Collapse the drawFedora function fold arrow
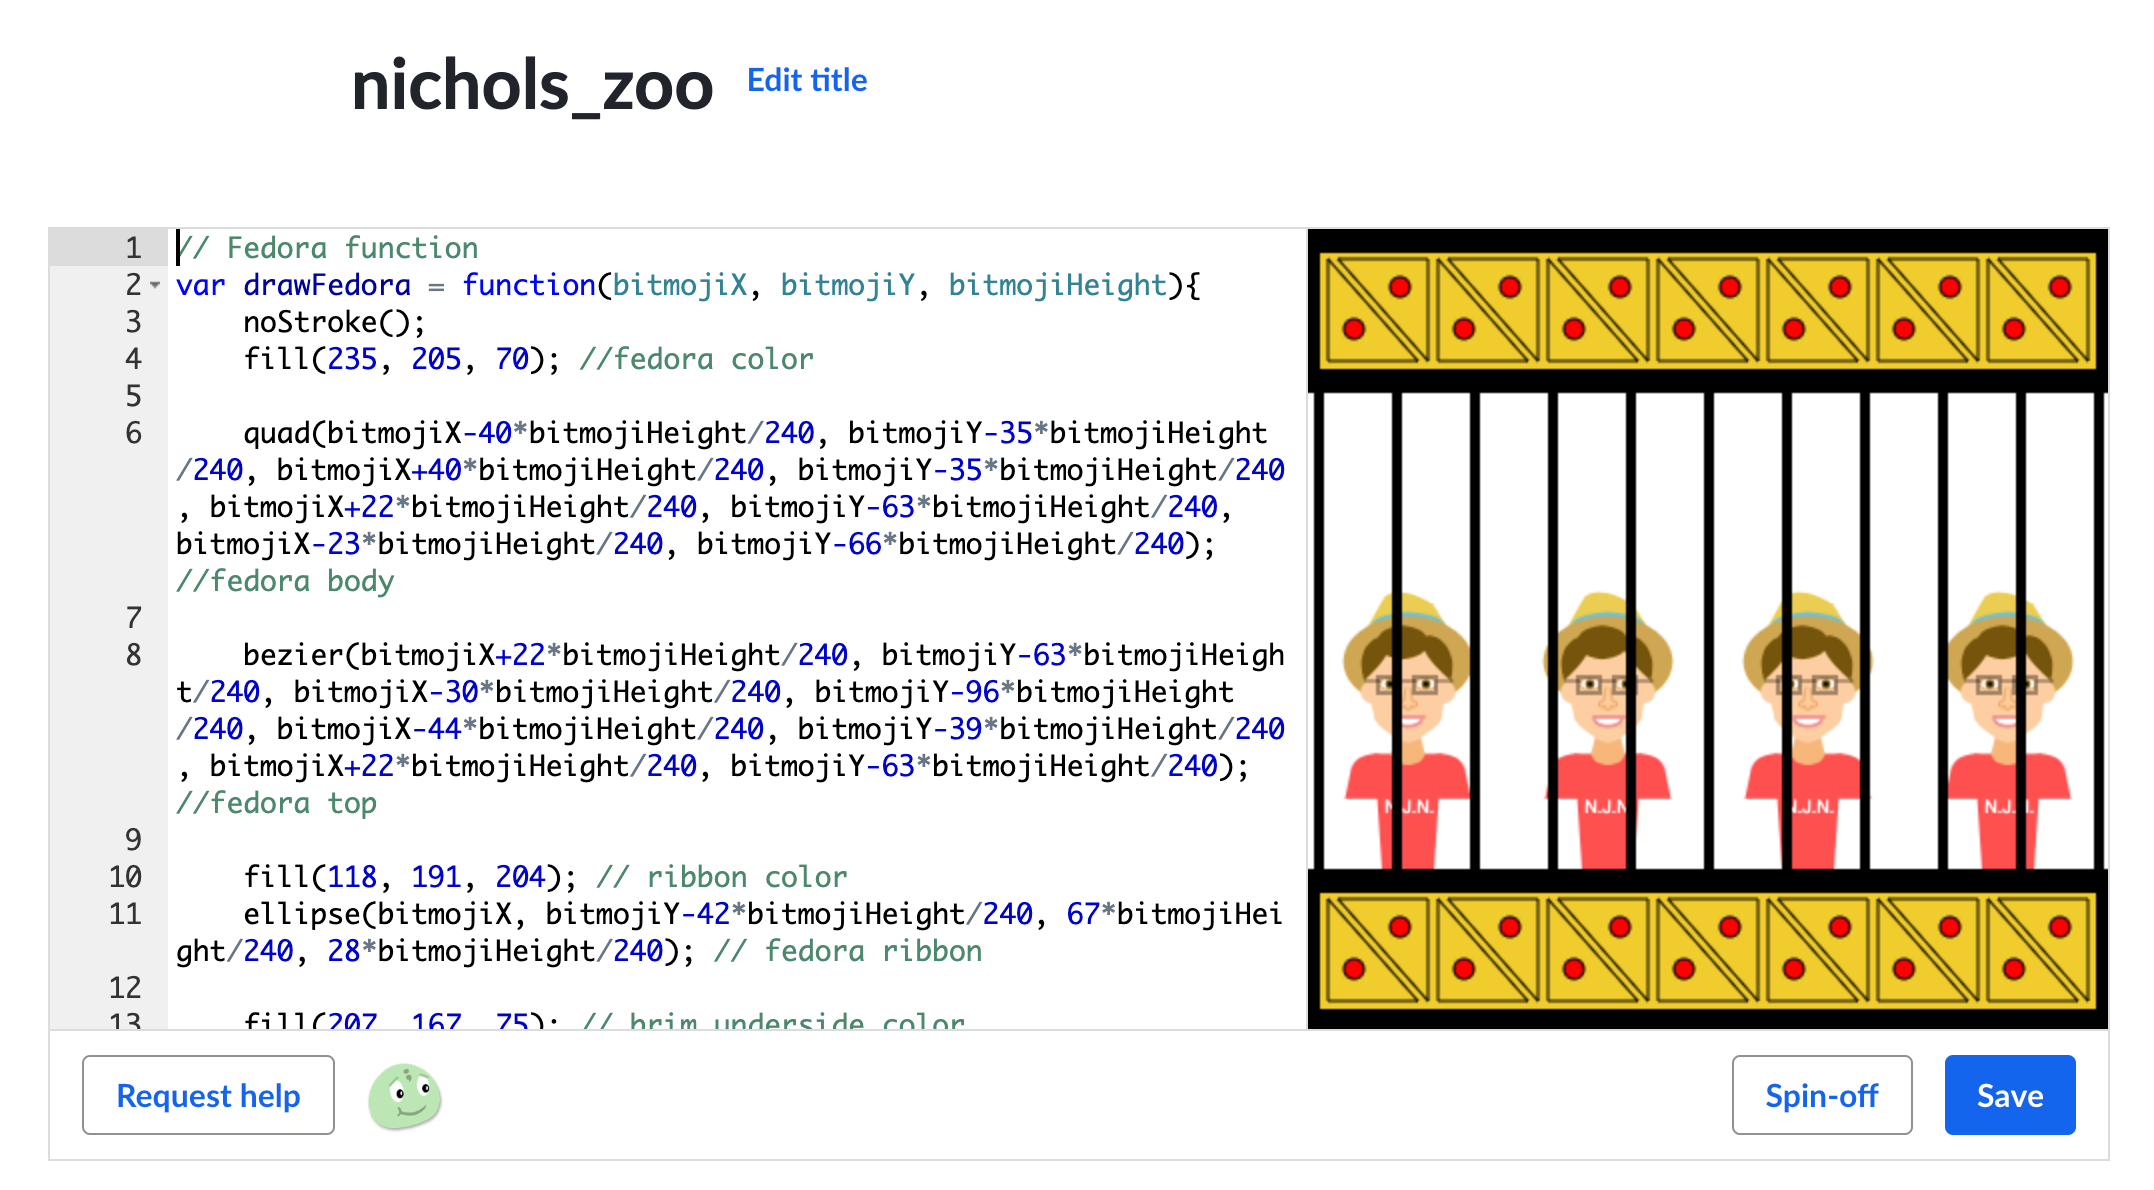 coord(155,286)
